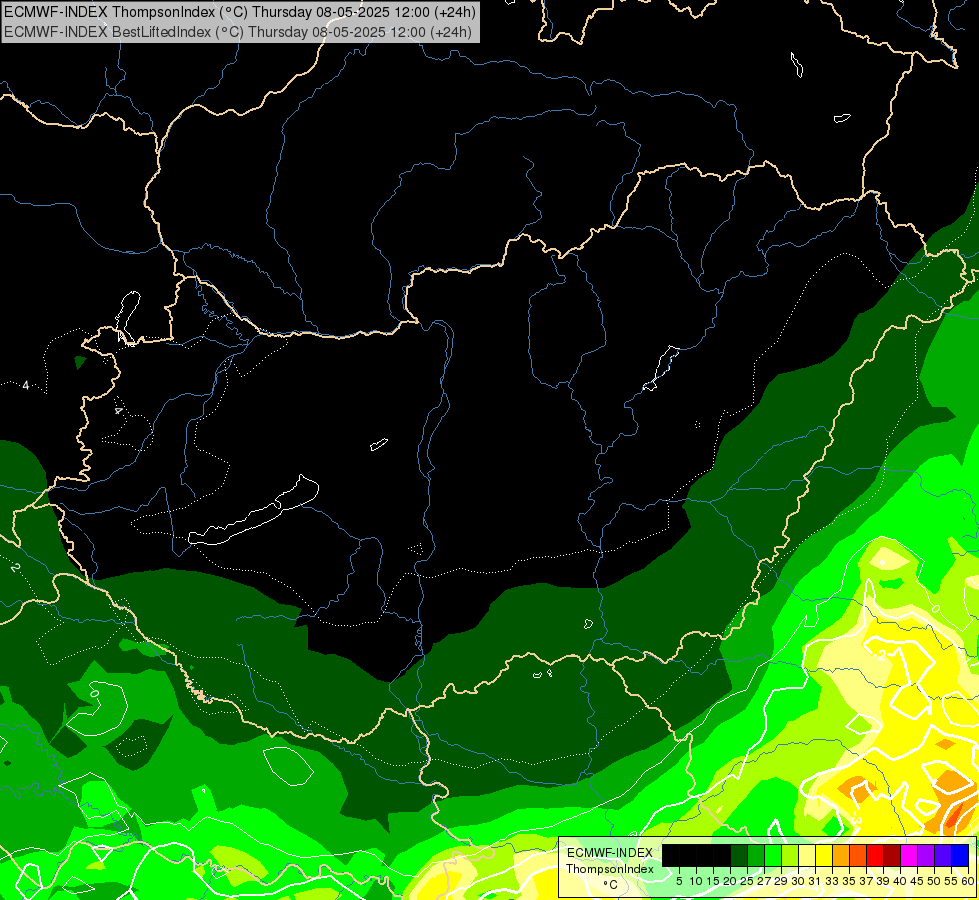Click the BestLiftedIndex title line at top

pyautogui.click(x=238, y=31)
